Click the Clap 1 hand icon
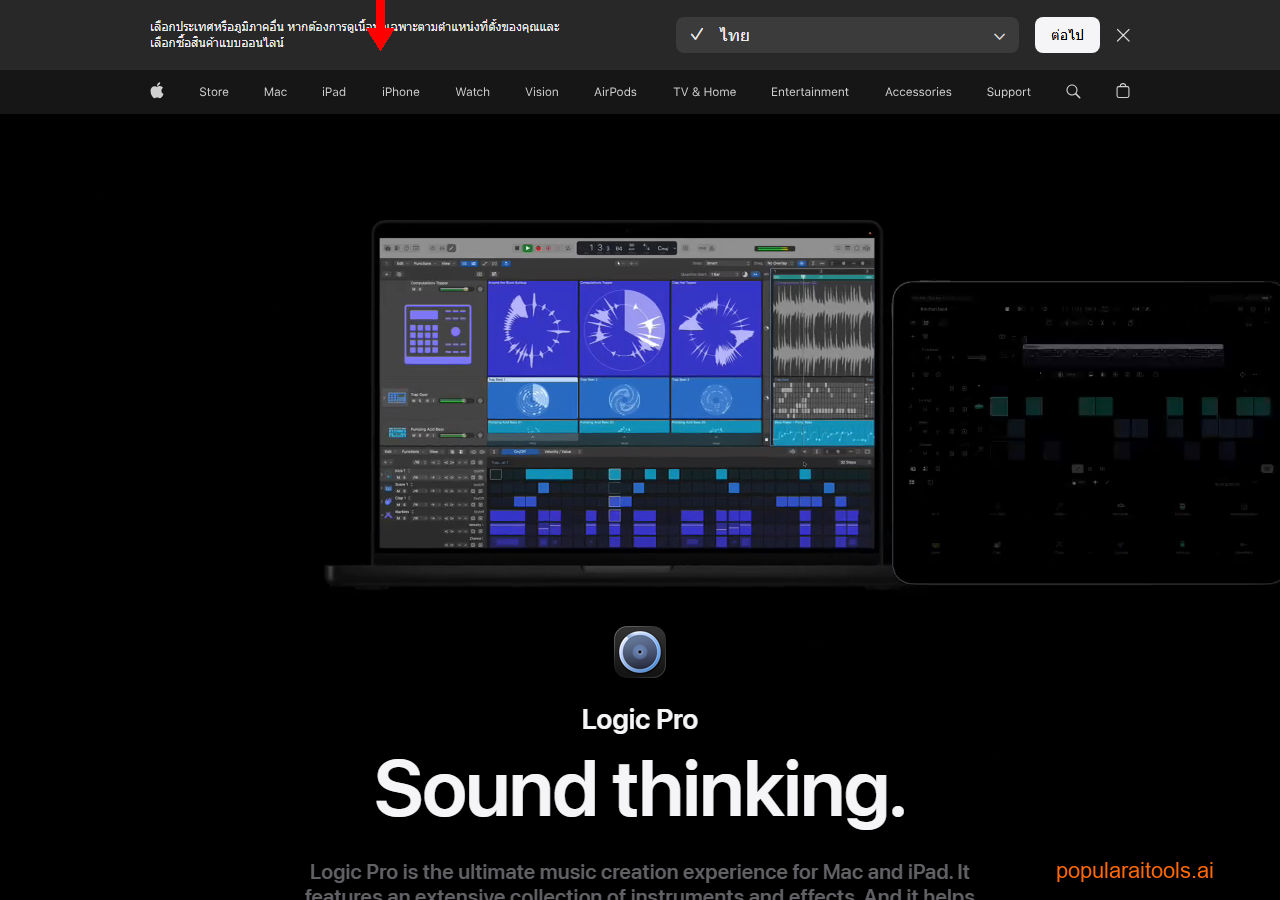The height and width of the screenshot is (900, 1280). click(388, 501)
